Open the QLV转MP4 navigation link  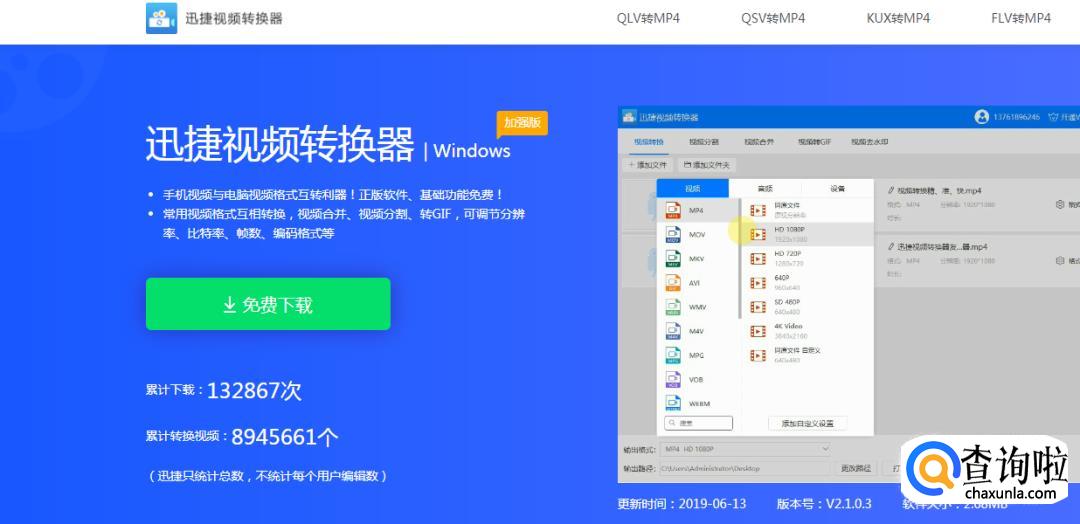[648, 19]
